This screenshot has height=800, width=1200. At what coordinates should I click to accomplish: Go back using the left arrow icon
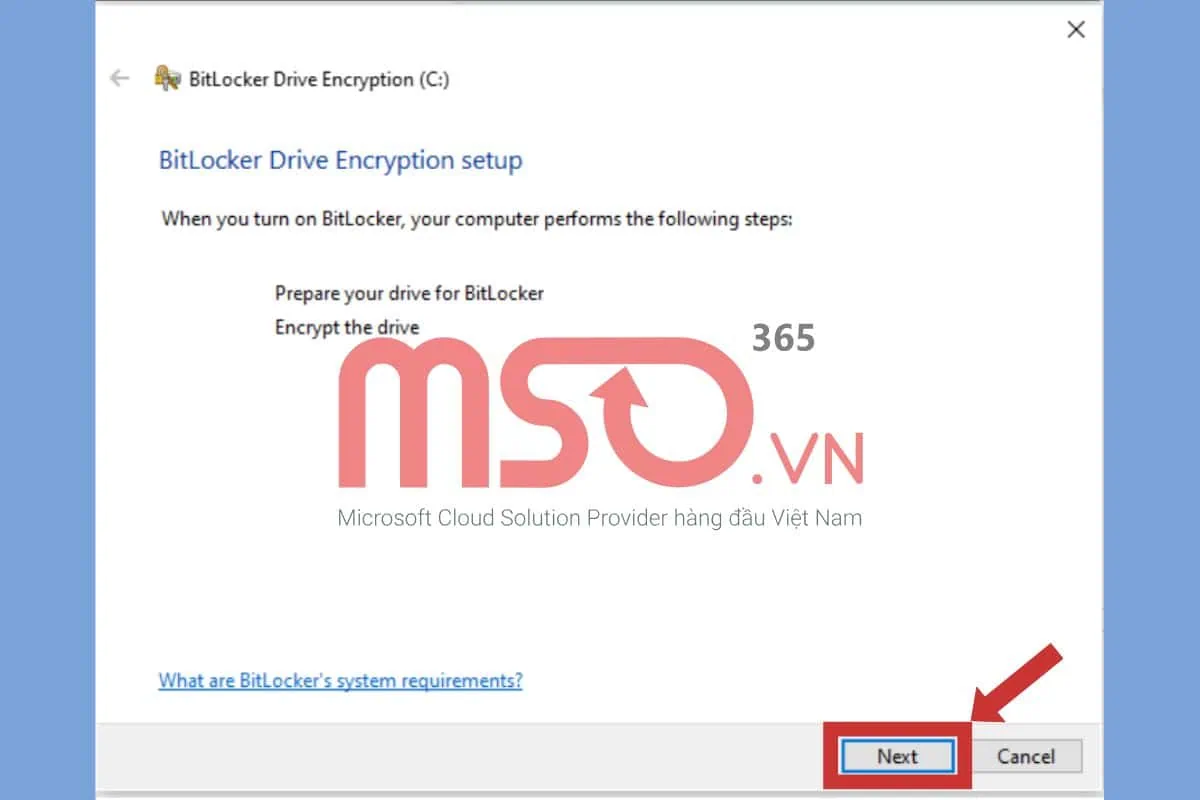(120, 78)
